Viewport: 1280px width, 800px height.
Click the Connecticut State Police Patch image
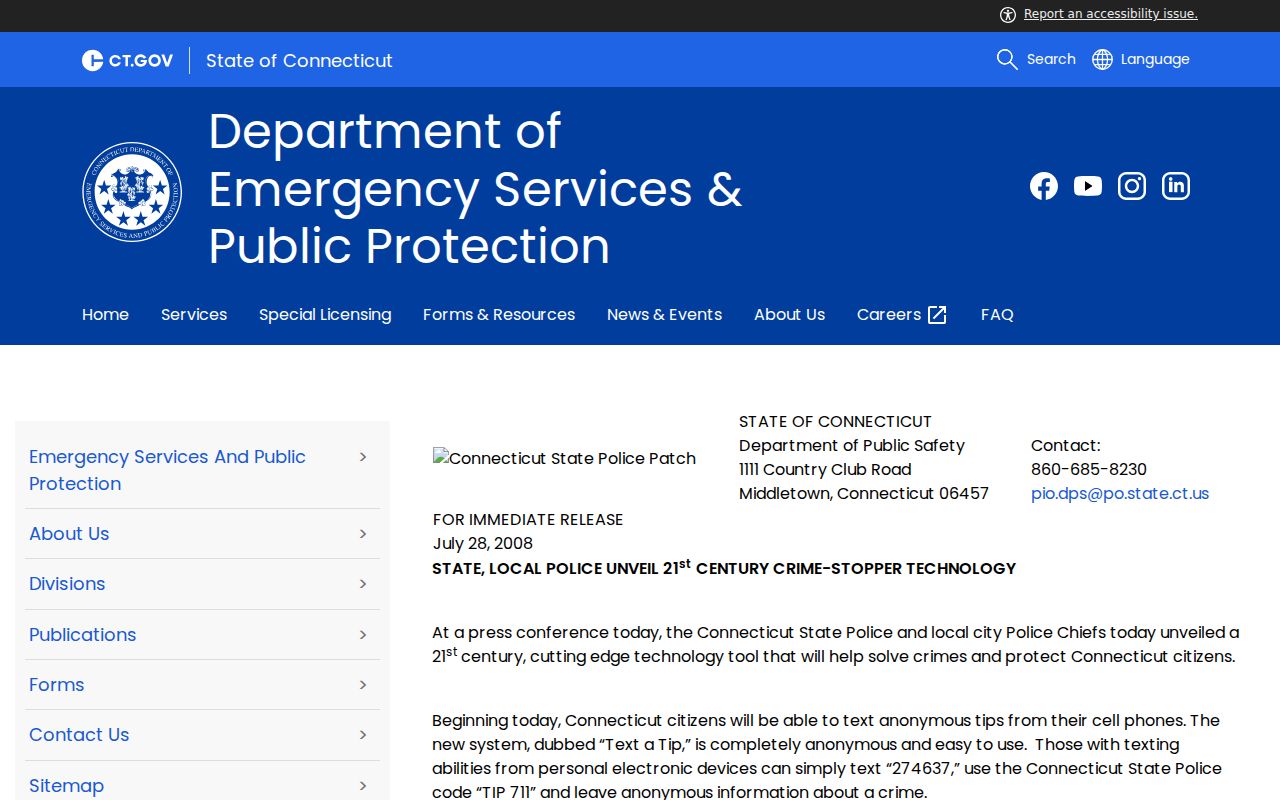564,458
